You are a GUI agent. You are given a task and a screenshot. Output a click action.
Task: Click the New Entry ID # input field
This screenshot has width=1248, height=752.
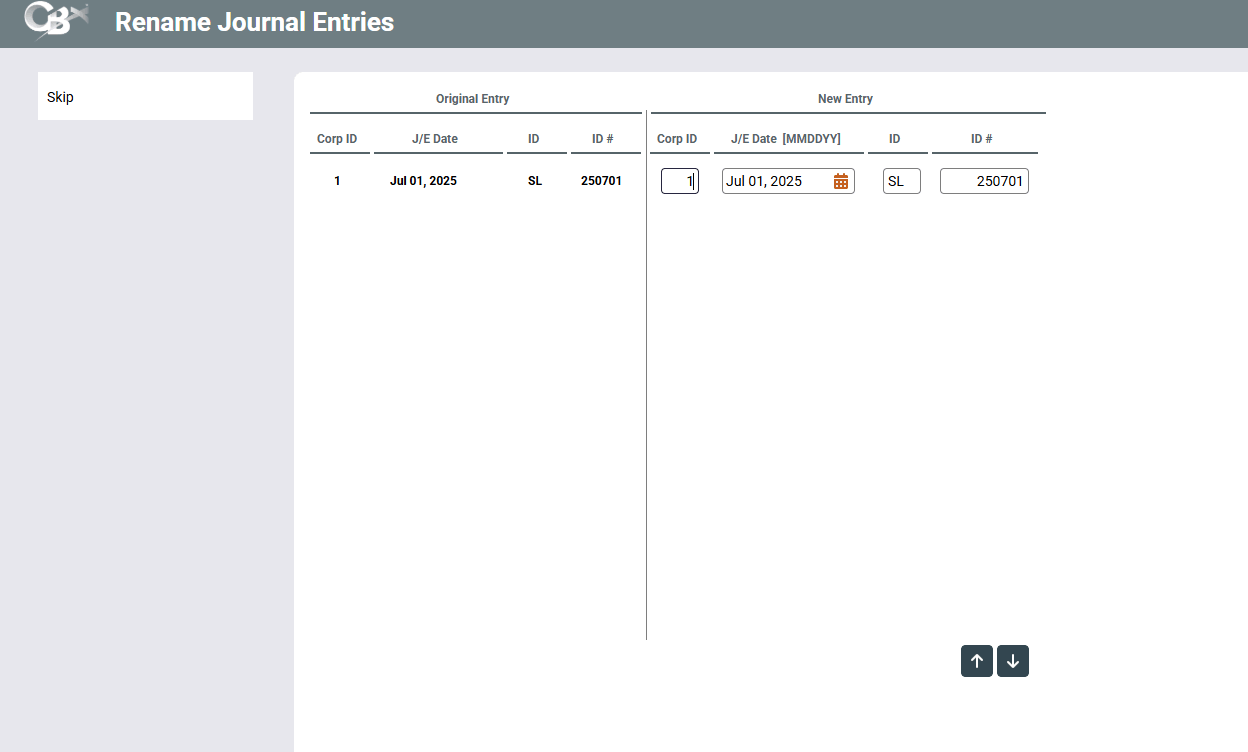coord(984,181)
